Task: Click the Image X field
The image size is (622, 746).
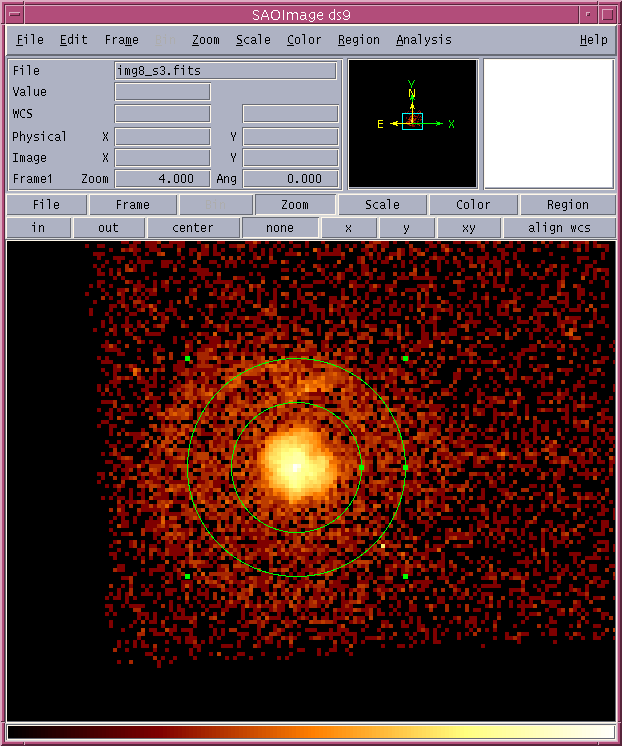Action: coord(163,157)
